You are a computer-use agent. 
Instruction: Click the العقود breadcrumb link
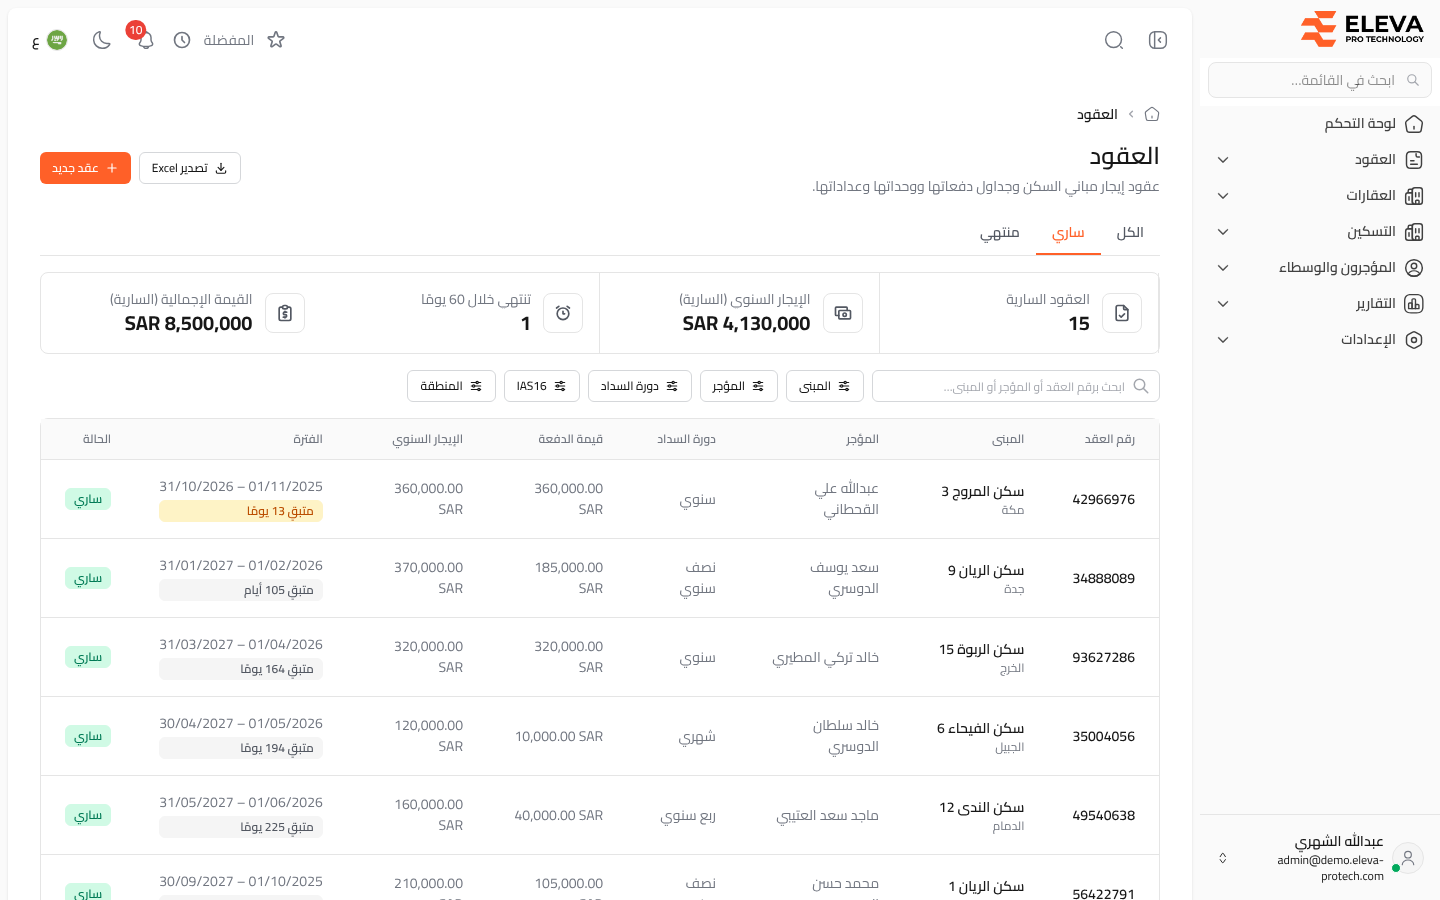1097,114
